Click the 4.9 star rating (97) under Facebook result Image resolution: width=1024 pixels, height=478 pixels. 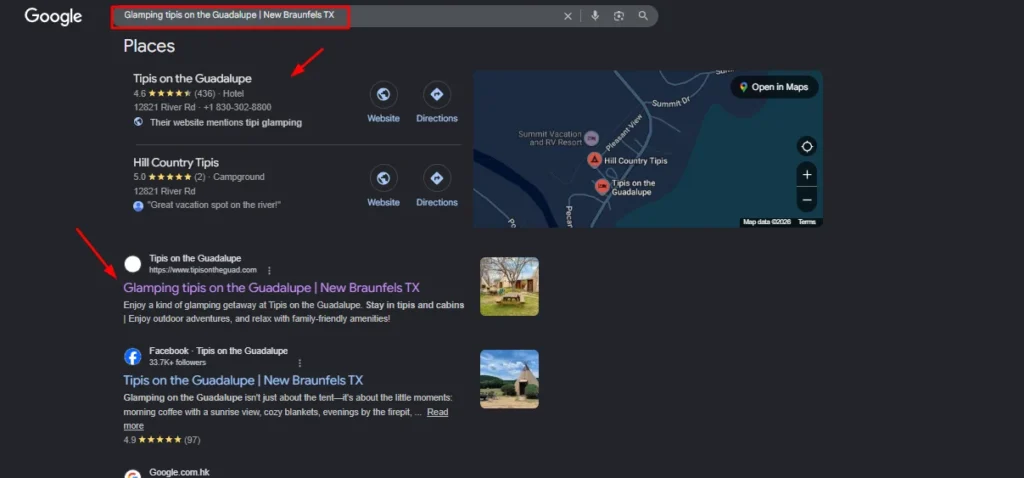162,440
